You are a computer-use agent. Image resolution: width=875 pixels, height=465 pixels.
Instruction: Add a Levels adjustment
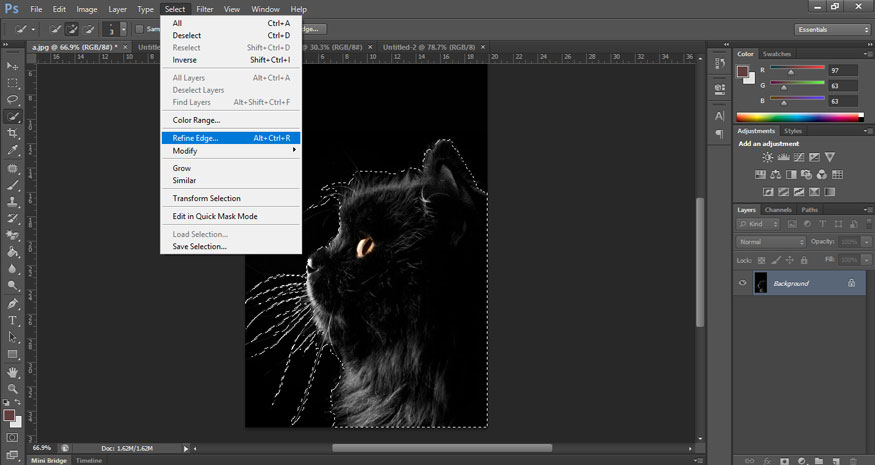783,157
